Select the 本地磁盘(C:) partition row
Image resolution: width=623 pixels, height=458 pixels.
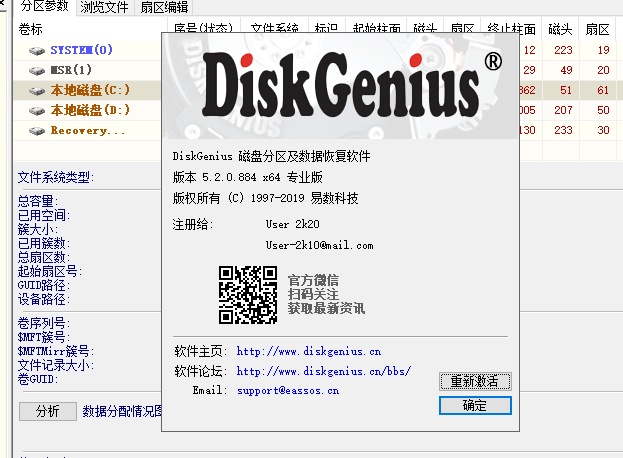[87, 91]
